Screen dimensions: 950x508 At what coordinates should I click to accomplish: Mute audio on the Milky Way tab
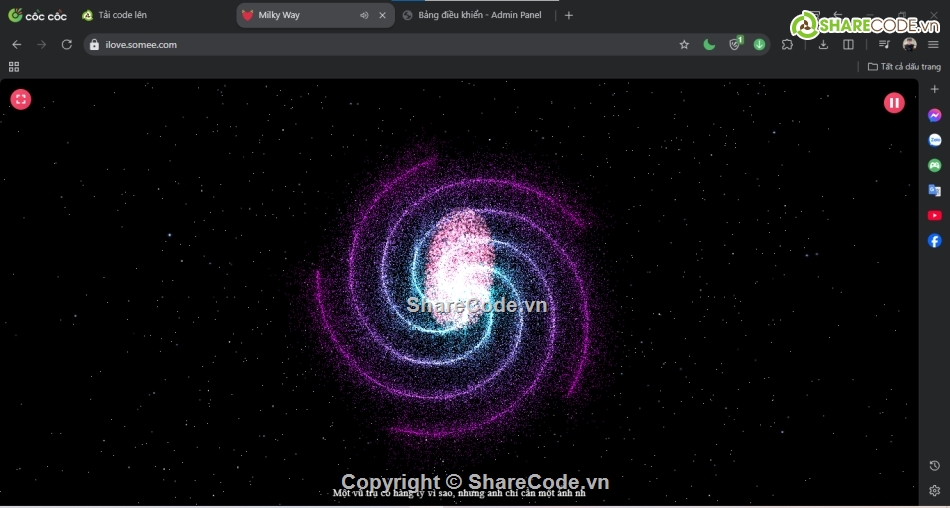(x=364, y=15)
